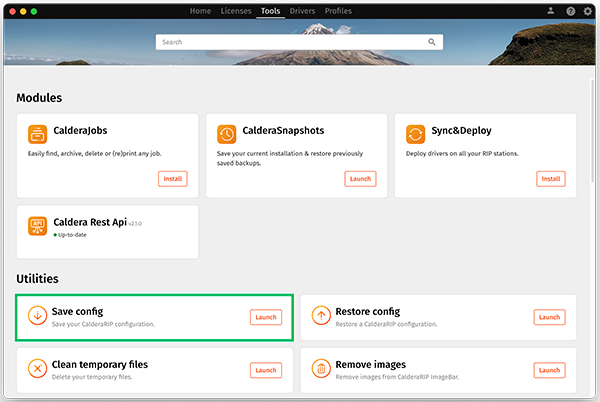Click the Remove images trash icon
The image size is (600, 402).
[x=321, y=368]
